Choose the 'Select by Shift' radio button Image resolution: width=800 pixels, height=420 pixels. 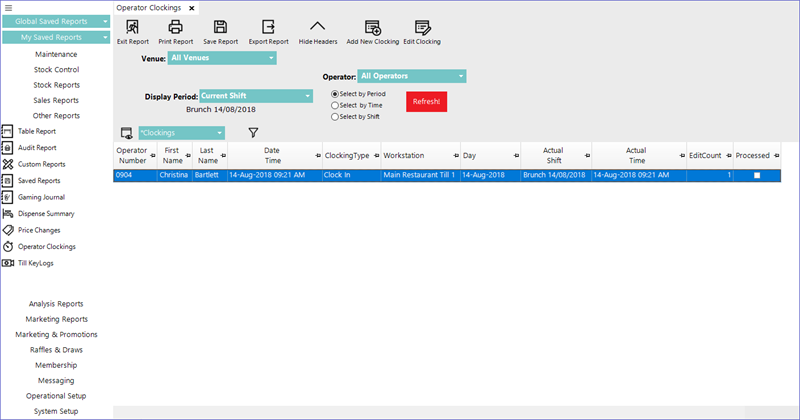(x=335, y=117)
